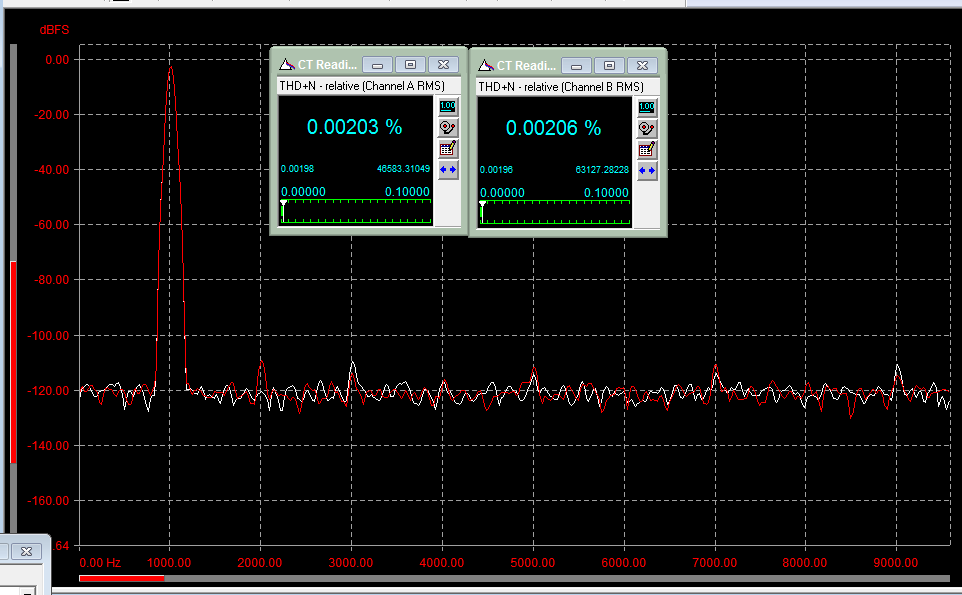
Task: Click the blue left-right arrows icon in Channel B window
Action: (x=647, y=171)
